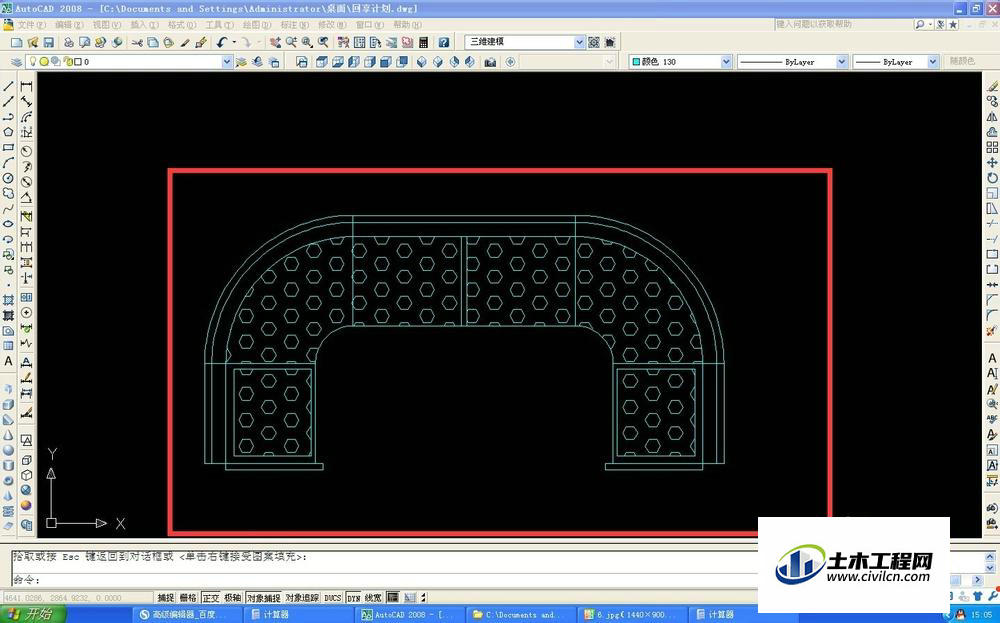The height and width of the screenshot is (623, 1000).
Task: Open the 标注 (Dimension) menu
Action: (x=294, y=25)
